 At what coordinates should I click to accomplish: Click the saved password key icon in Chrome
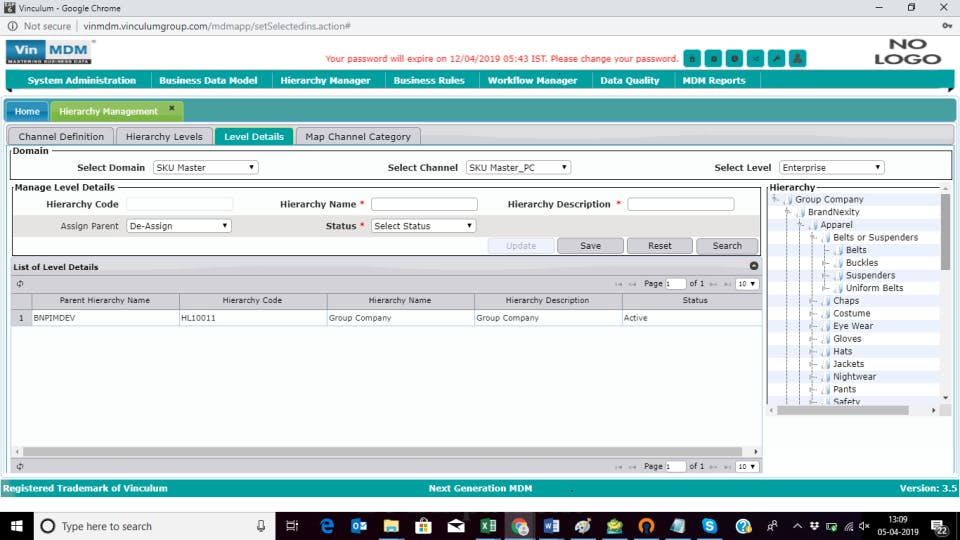click(x=947, y=26)
